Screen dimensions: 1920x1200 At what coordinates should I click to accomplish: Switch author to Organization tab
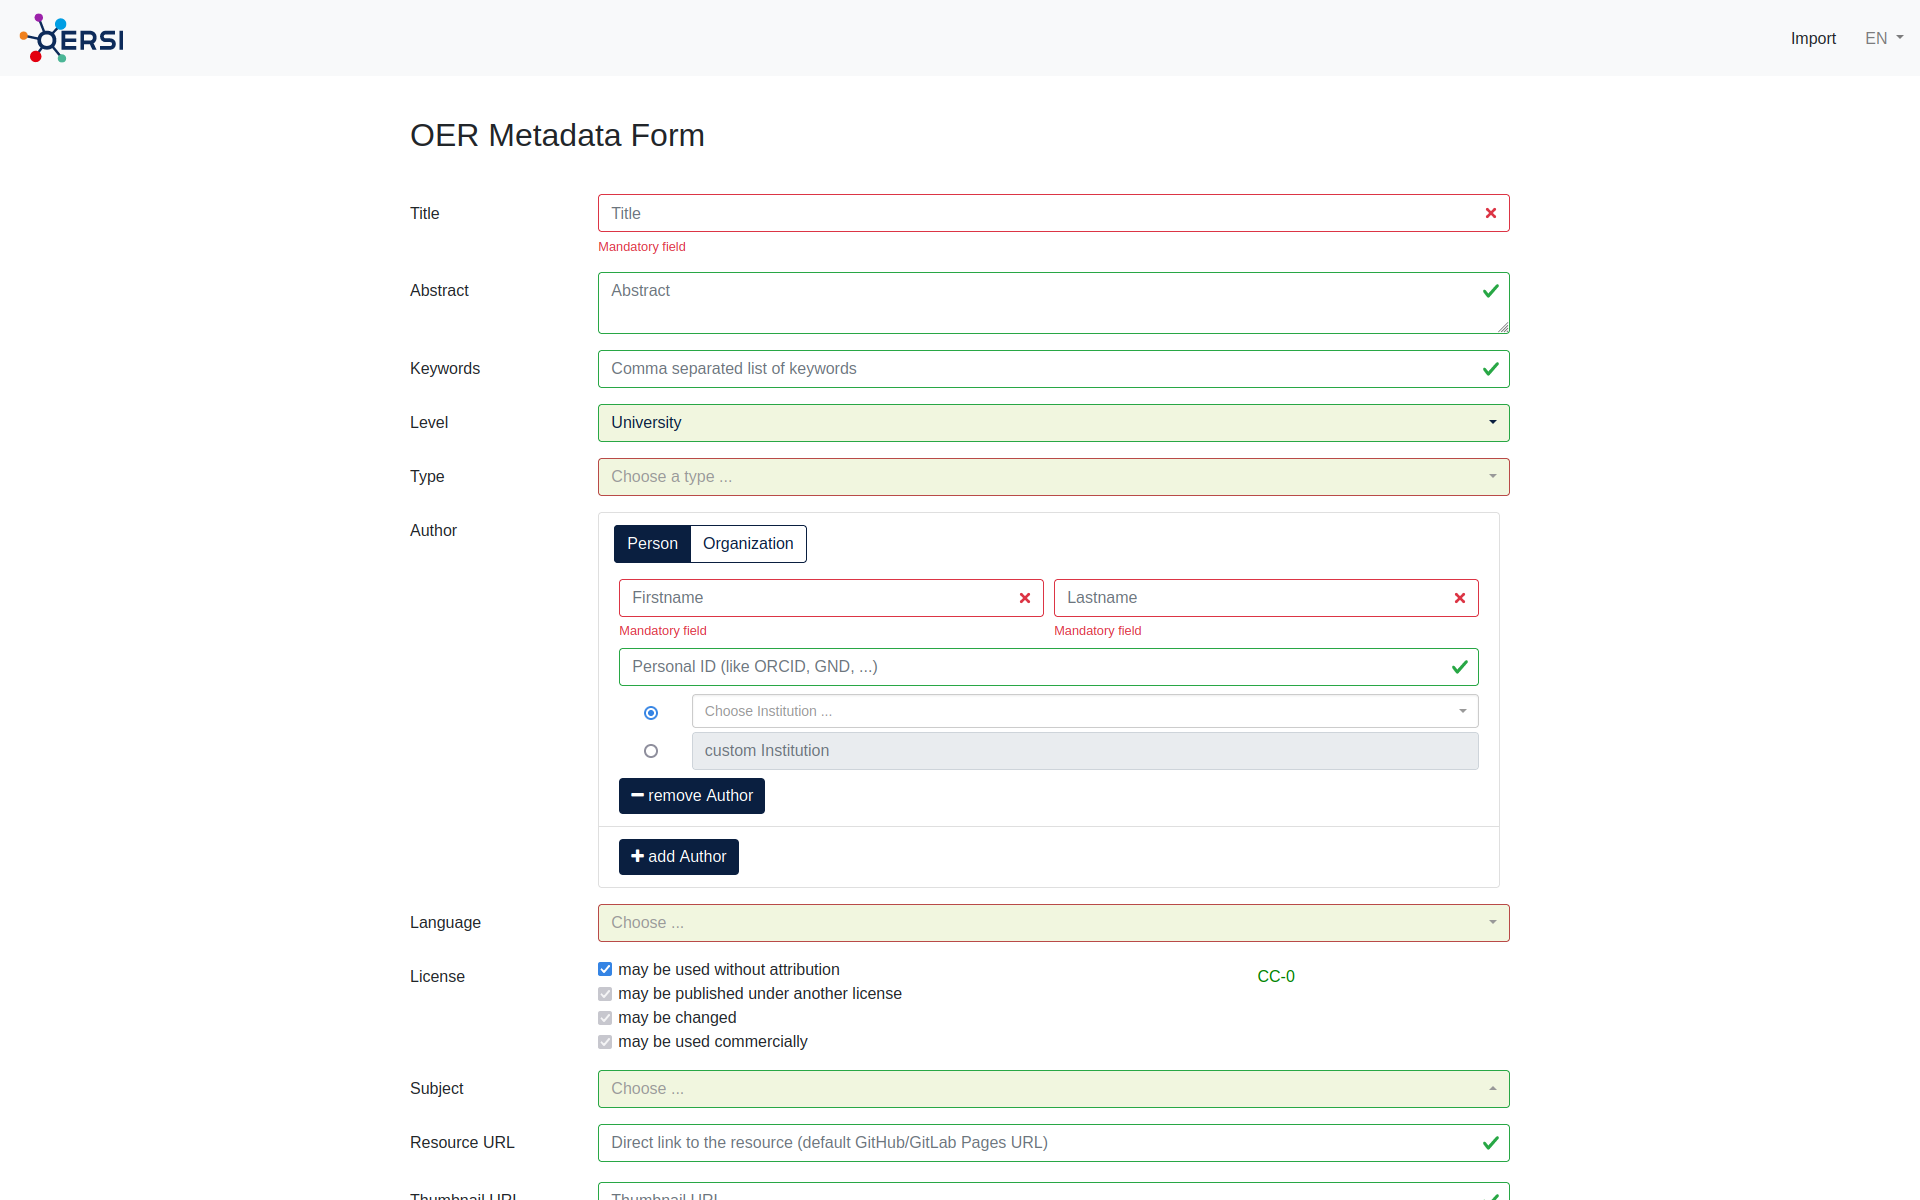pyautogui.click(x=747, y=544)
